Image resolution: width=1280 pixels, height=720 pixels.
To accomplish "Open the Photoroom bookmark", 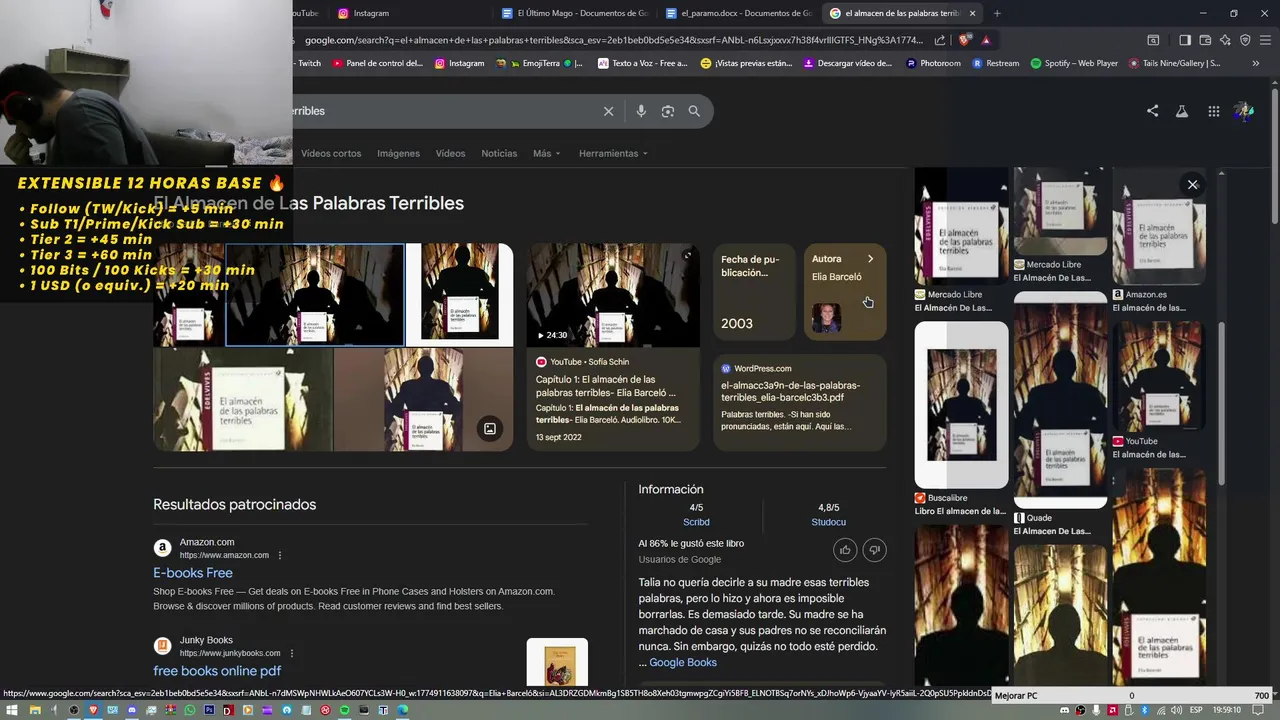I will point(933,63).
